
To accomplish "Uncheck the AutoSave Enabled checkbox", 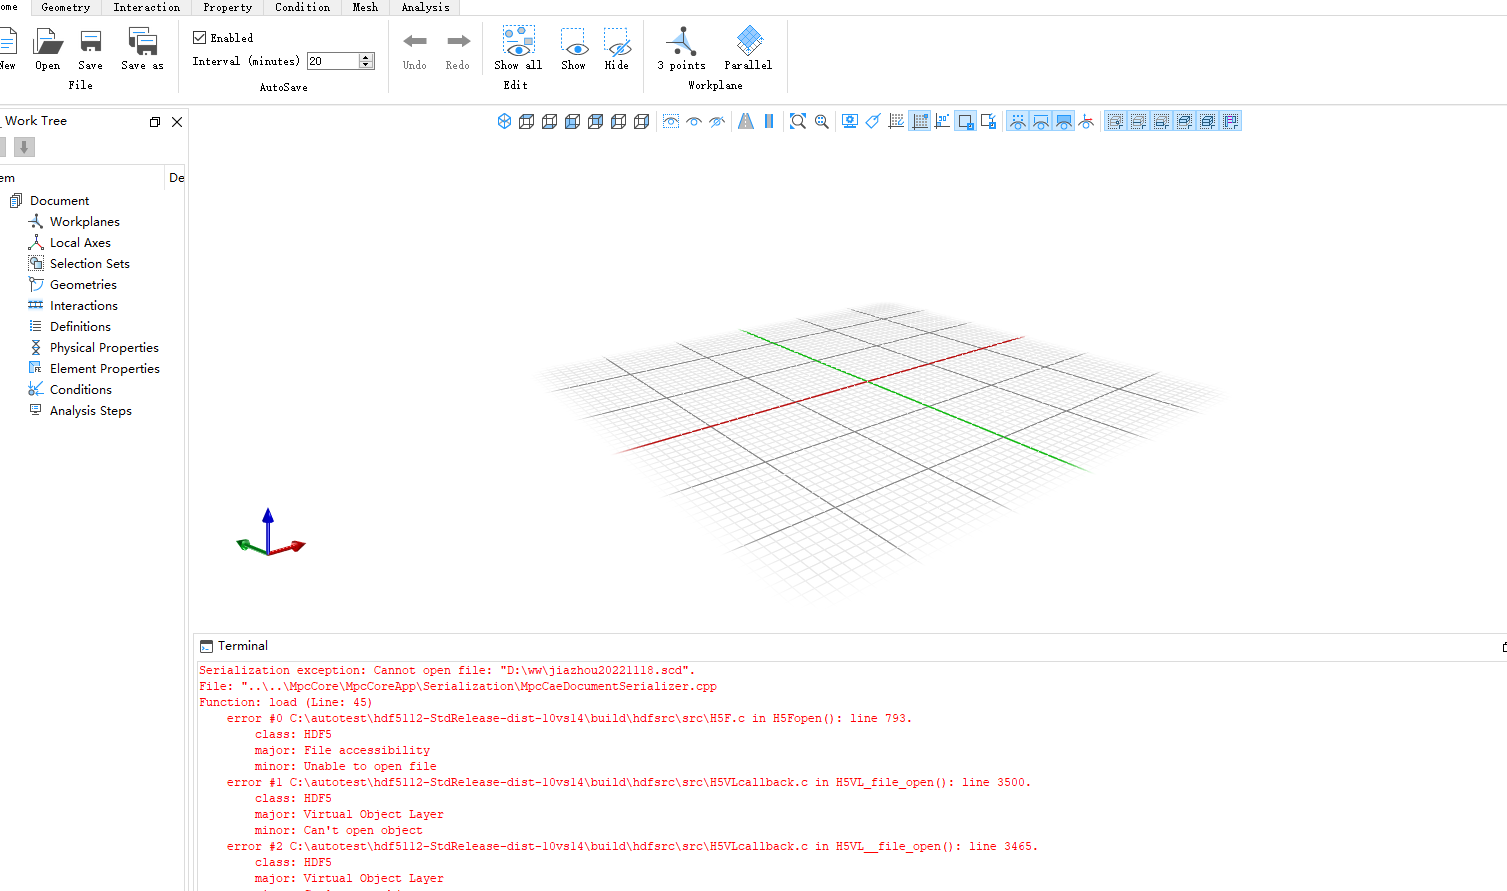I will pyautogui.click(x=199, y=38).
